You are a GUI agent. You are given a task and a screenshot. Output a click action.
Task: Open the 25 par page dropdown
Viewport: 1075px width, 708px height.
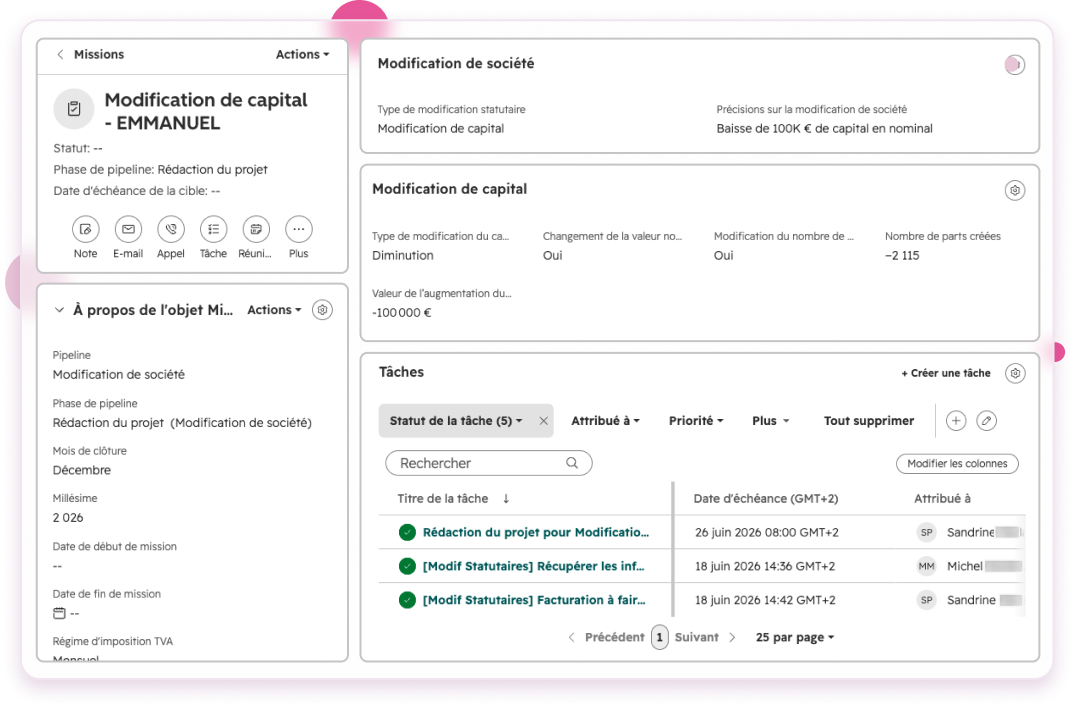coord(795,637)
